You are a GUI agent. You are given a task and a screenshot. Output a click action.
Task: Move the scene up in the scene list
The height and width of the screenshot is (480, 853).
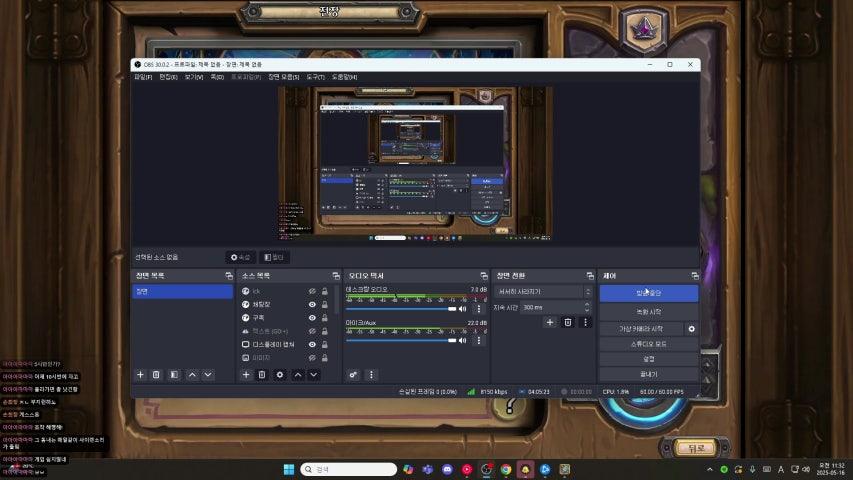pyautogui.click(x=192, y=375)
